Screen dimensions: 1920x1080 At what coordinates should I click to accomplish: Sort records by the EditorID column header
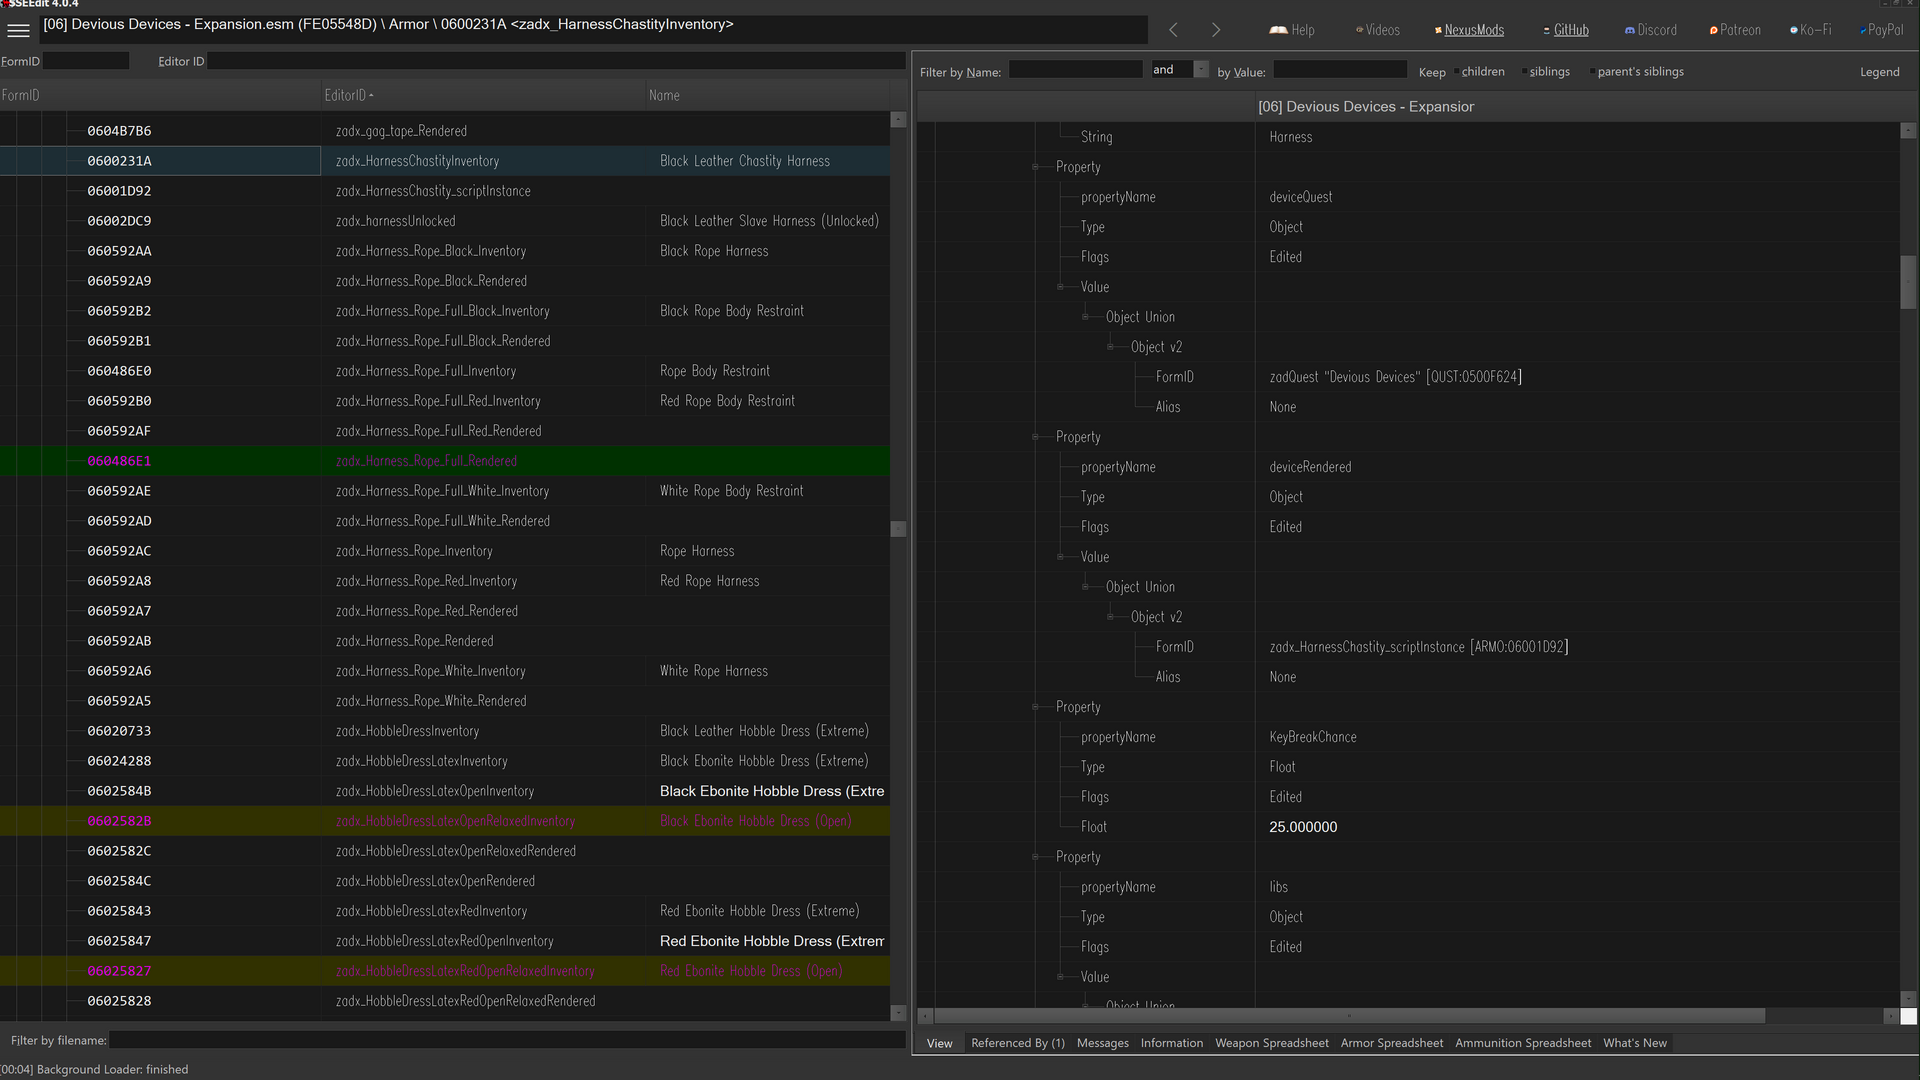click(x=483, y=95)
